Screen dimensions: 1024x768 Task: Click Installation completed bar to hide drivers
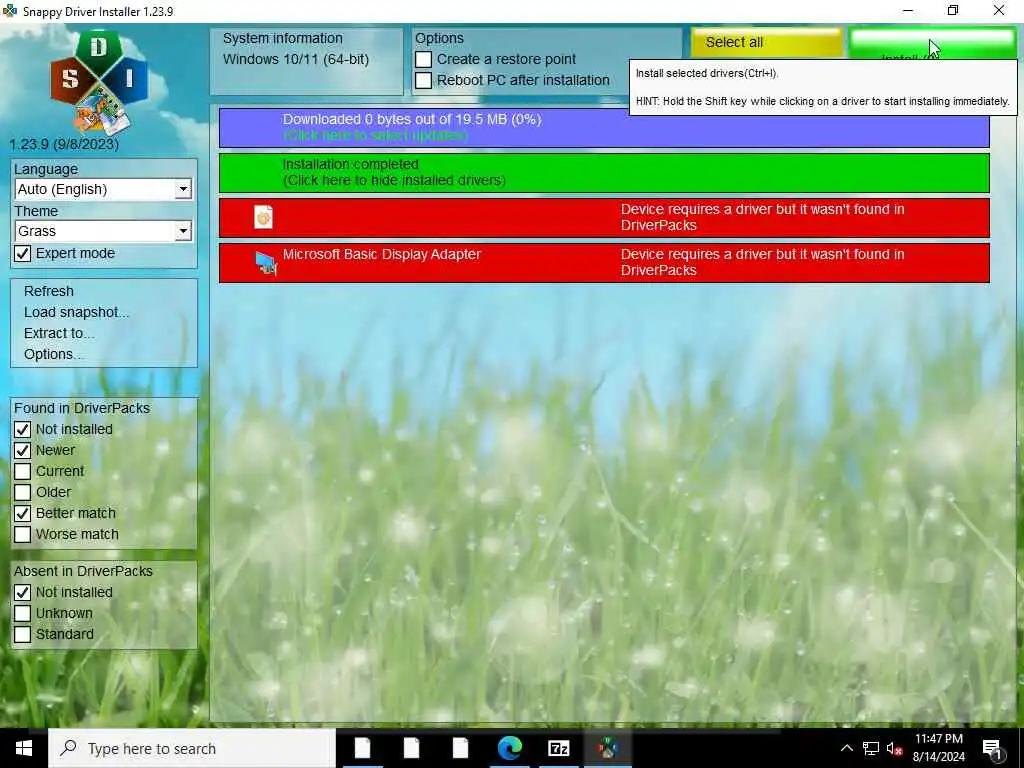[x=604, y=172]
